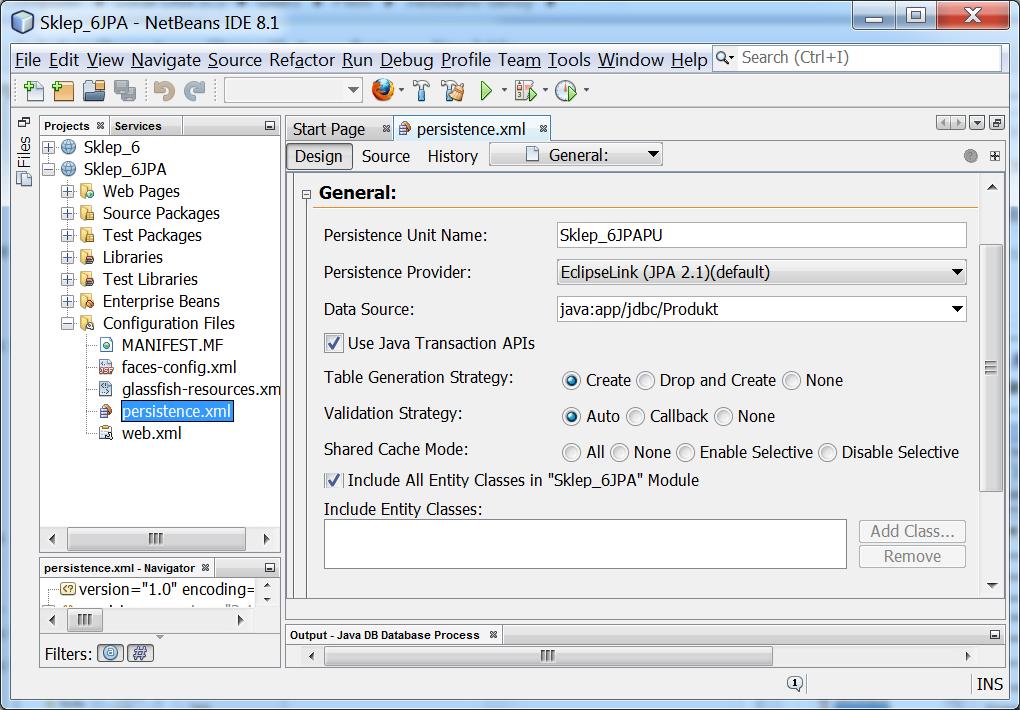Viewport: 1020px width, 710px height.
Task: Click the notifications icon in status bar
Action: (x=794, y=683)
